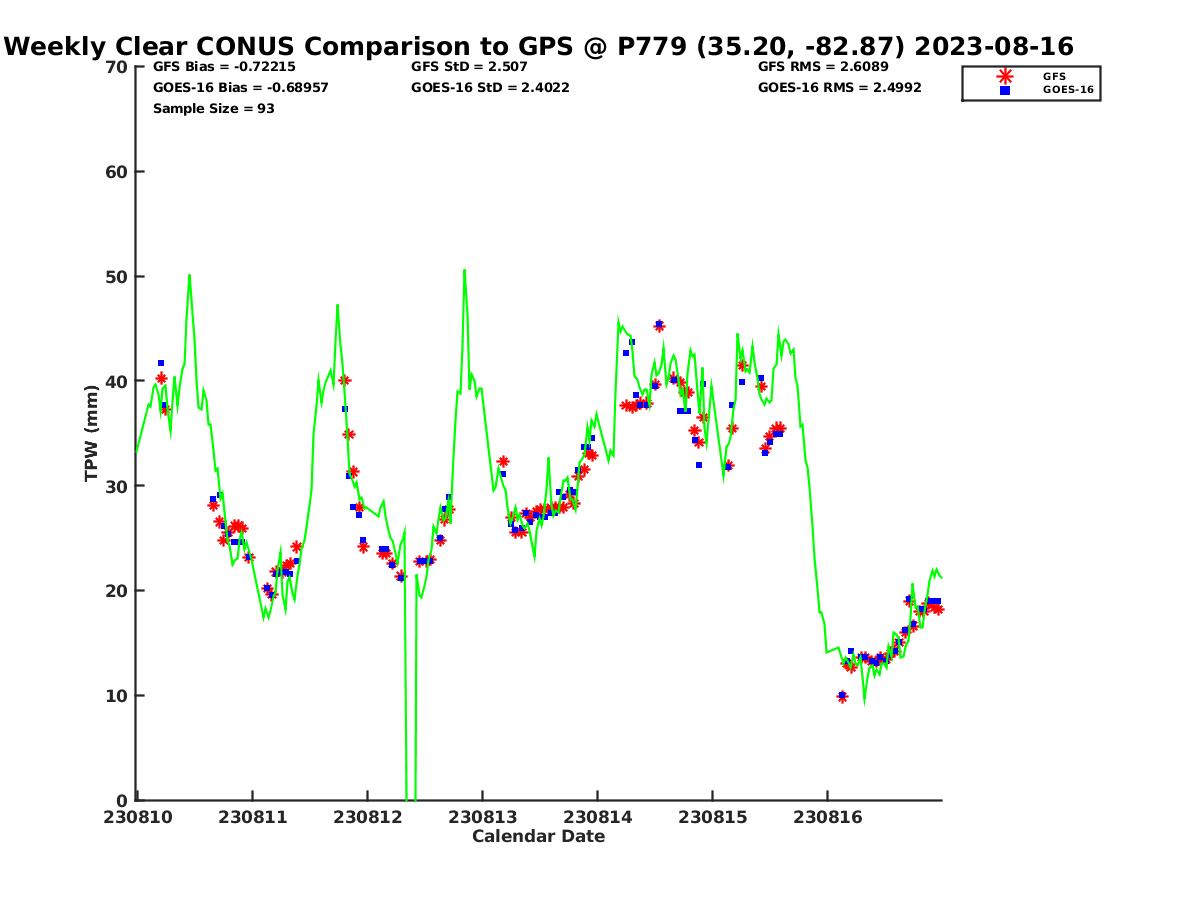Image resolution: width=1200 pixels, height=900 pixels.
Task: Click the 230810 x-axis tick label
Action: (x=138, y=817)
